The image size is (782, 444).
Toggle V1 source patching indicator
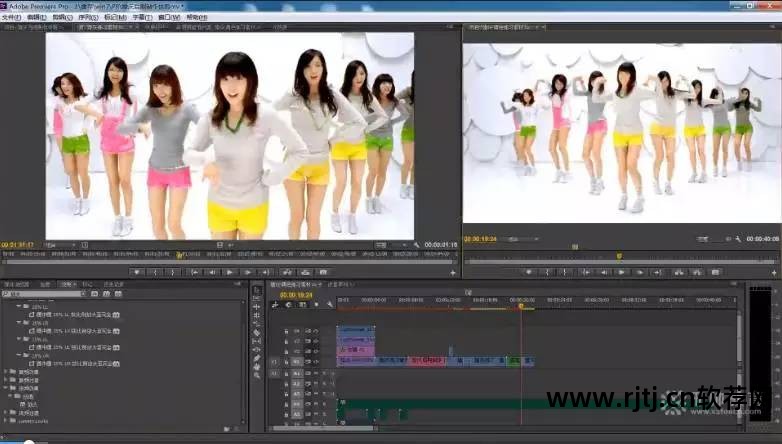click(274, 362)
